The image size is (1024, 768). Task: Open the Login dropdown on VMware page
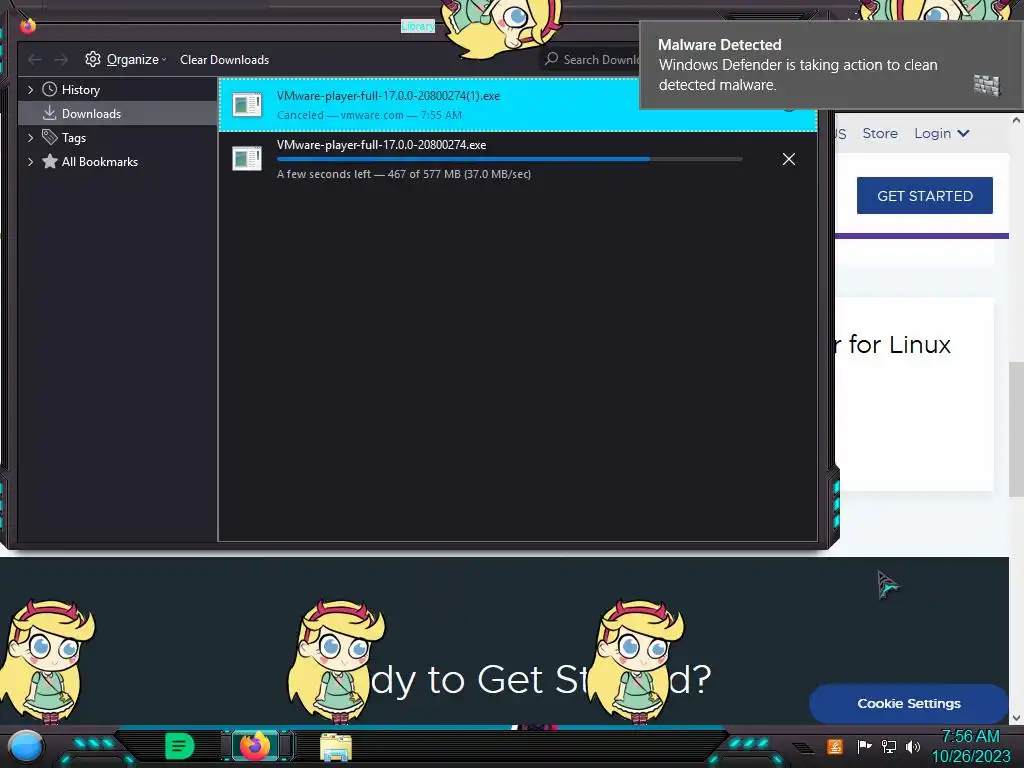[941, 133]
